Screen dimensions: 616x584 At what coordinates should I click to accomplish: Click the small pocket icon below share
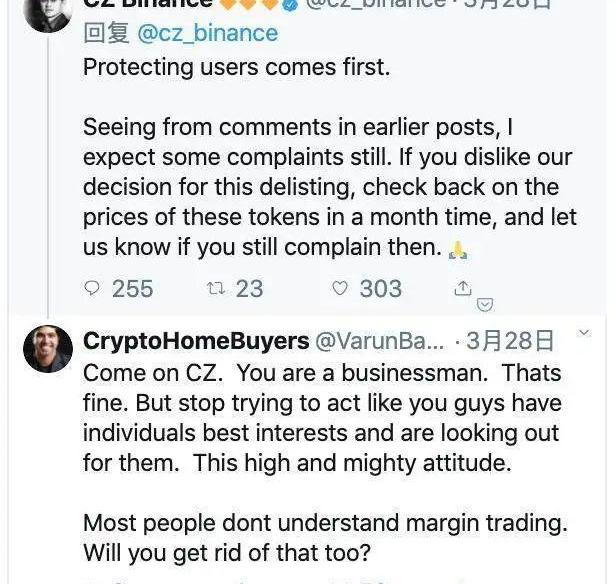point(485,304)
